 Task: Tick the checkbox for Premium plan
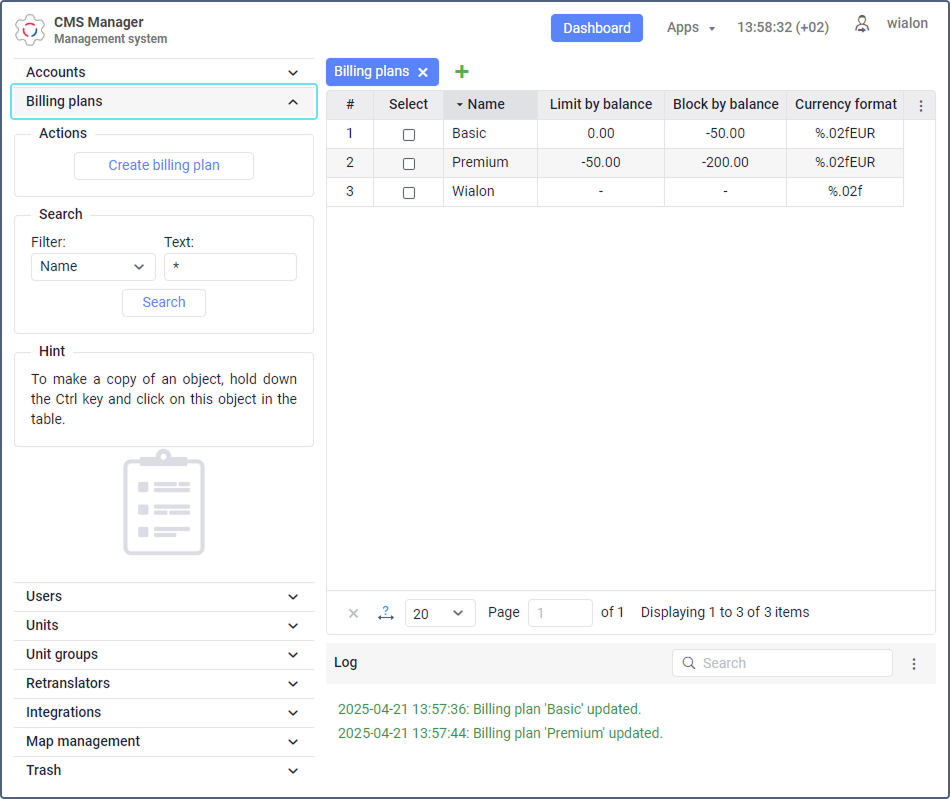pos(409,164)
